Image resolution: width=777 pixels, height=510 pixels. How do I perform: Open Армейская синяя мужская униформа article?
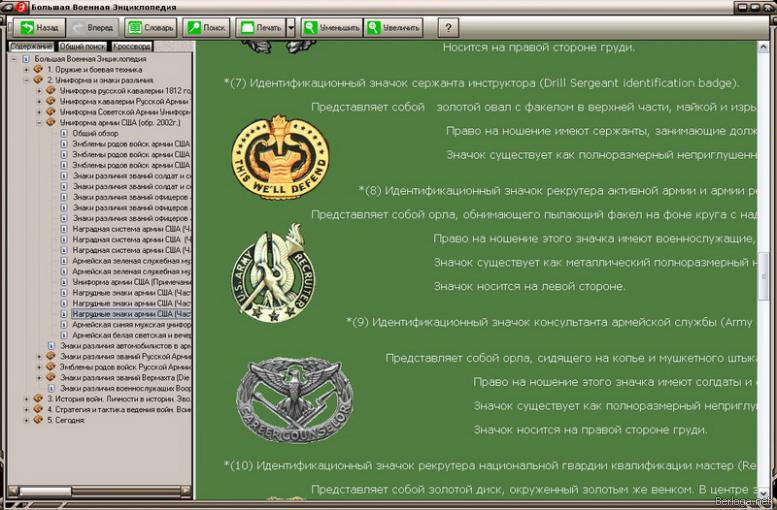pos(131,325)
